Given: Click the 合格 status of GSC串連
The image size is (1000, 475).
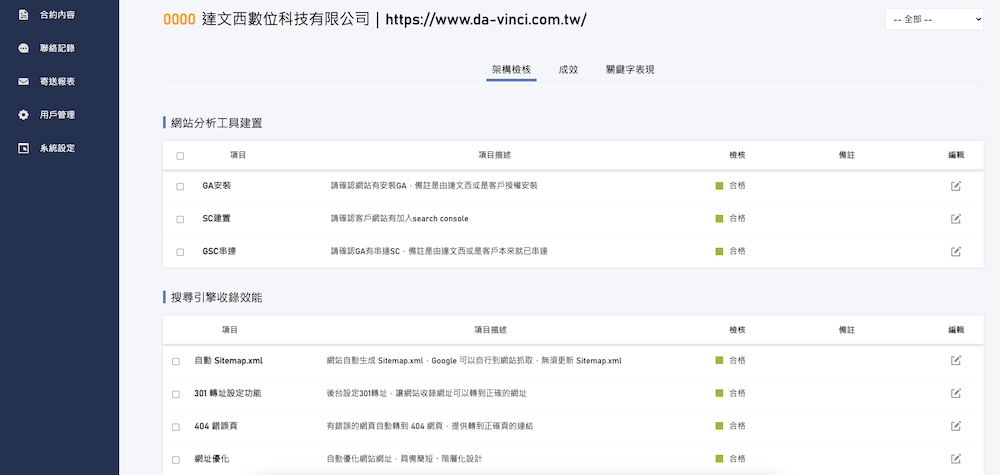Looking at the screenshot, I should click(737, 251).
